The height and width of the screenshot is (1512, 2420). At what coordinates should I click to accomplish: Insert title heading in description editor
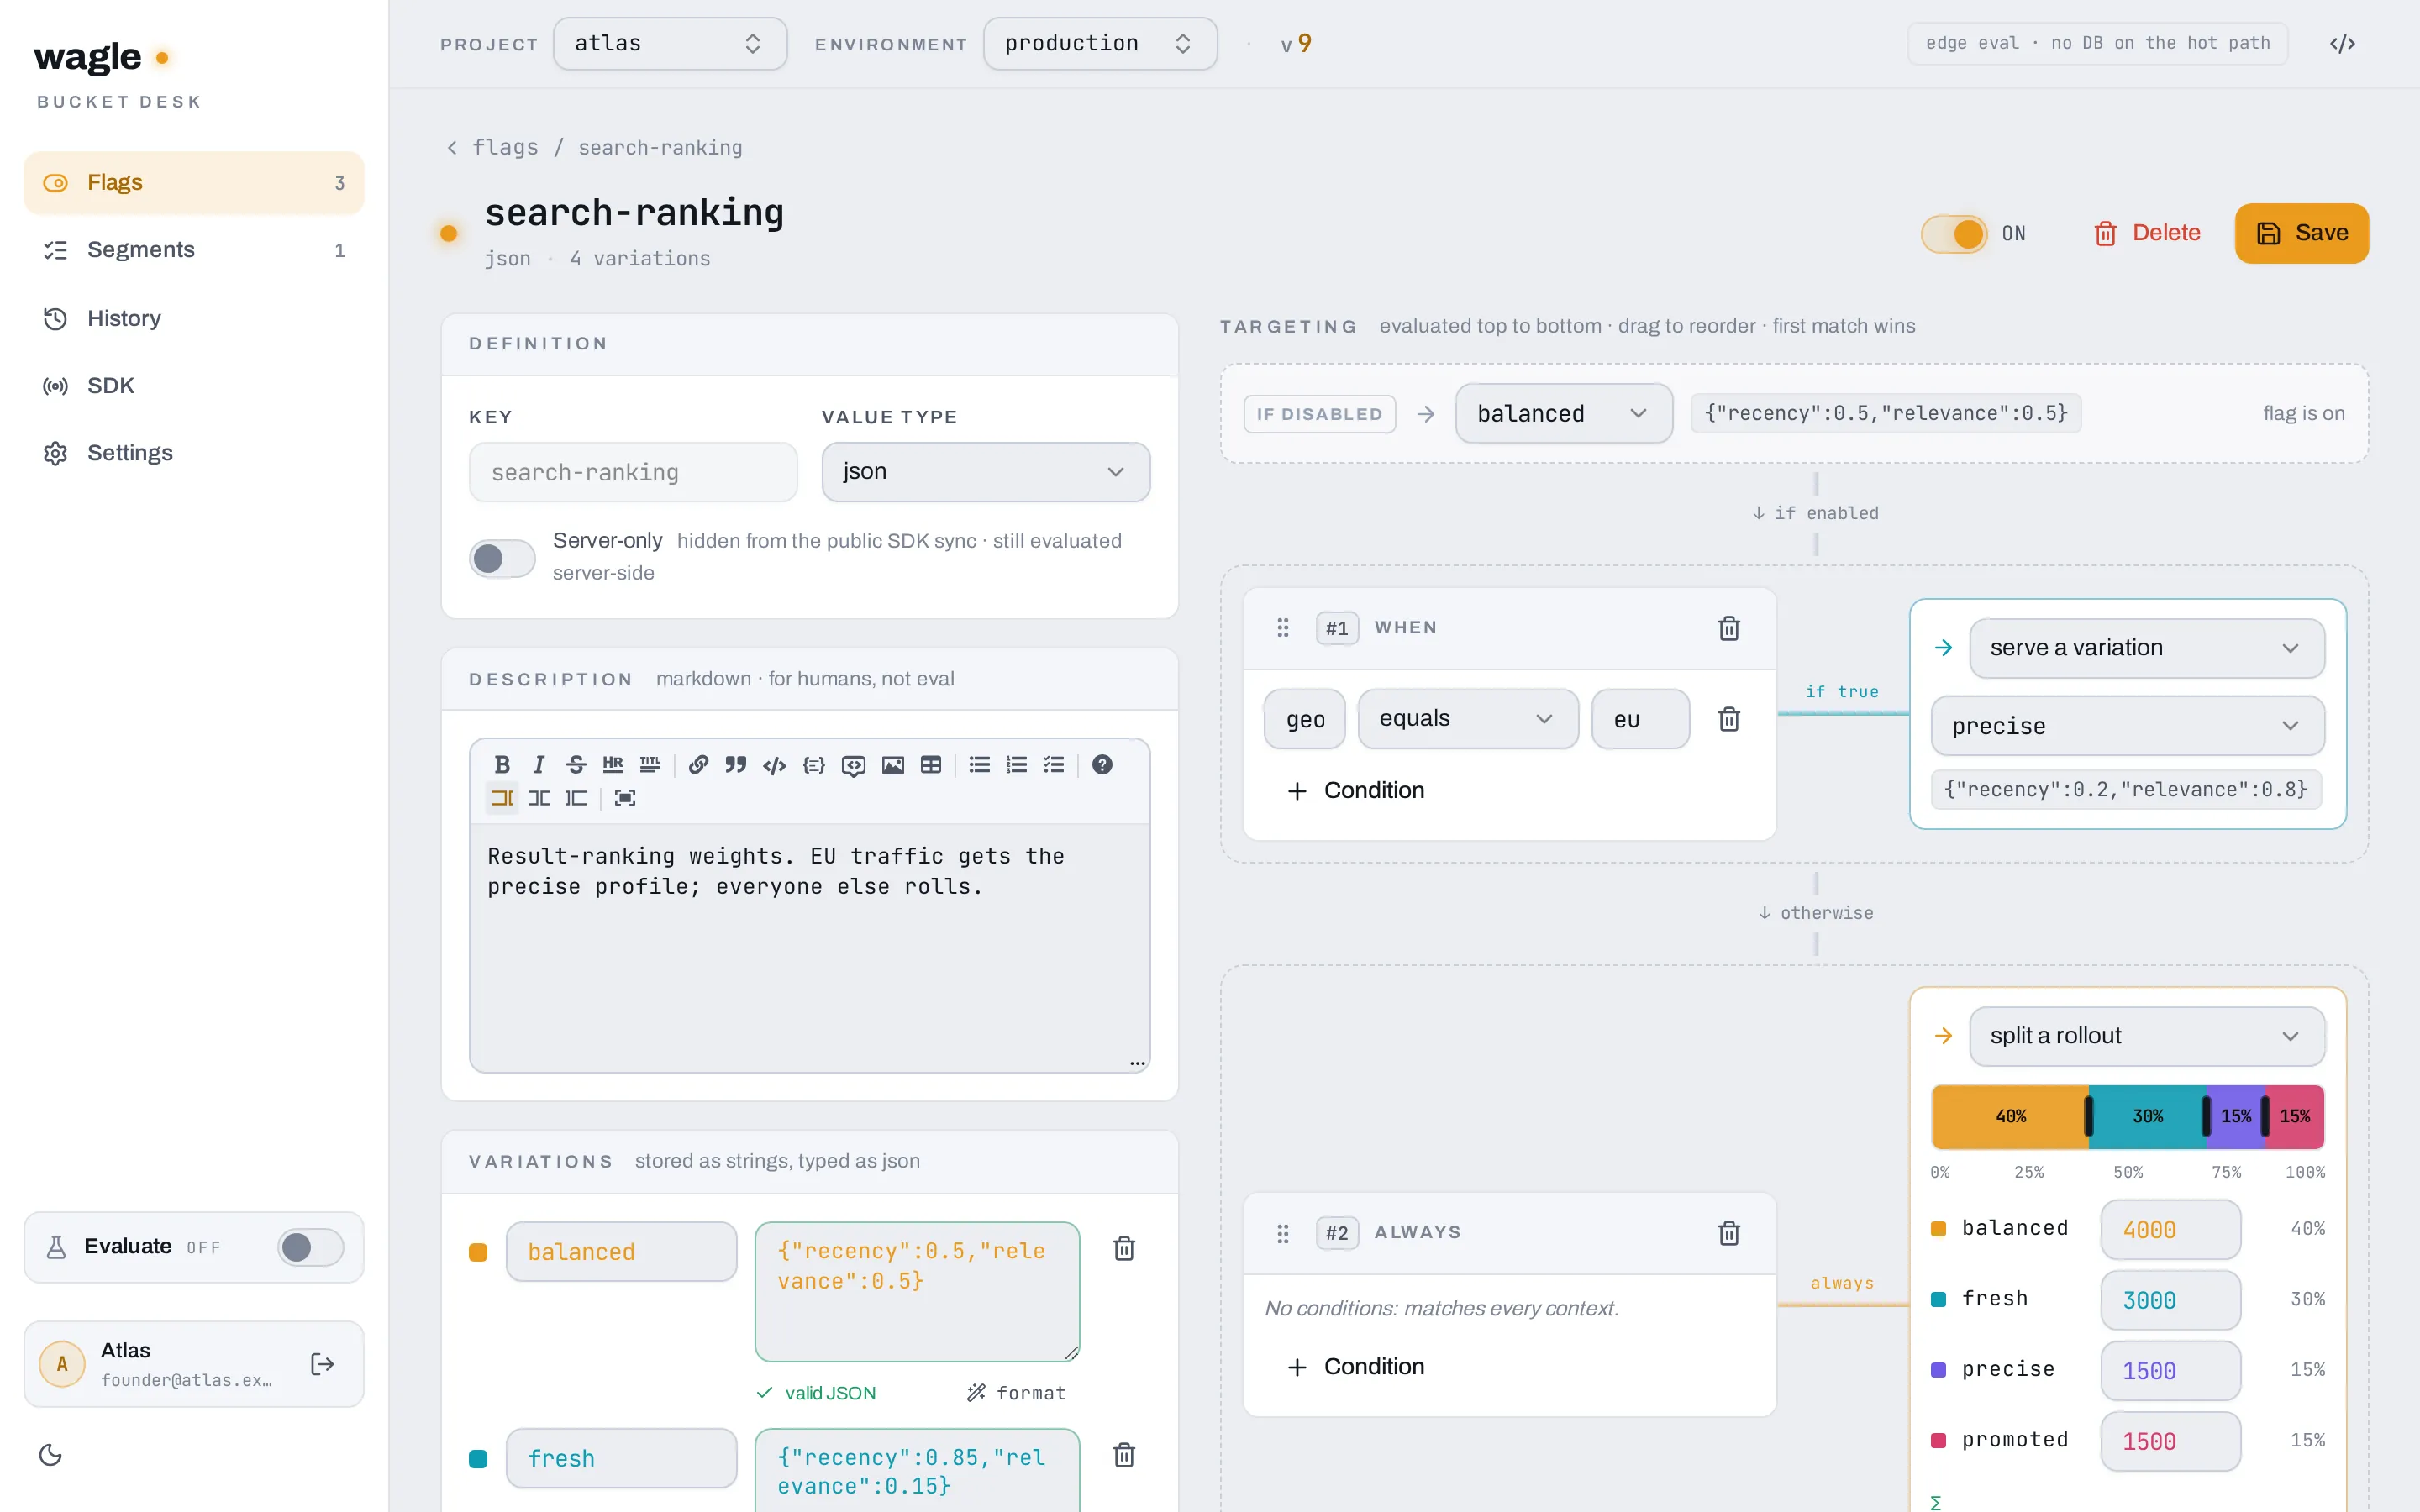(650, 765)
